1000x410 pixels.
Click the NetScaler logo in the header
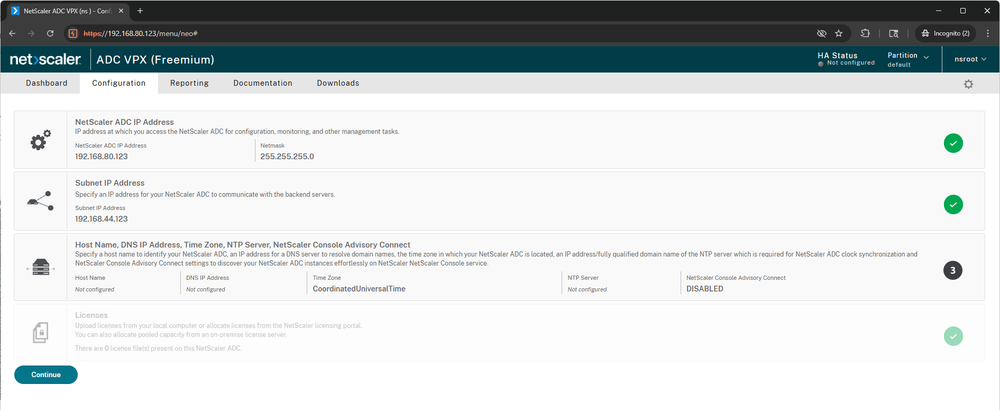(x=46, y=59)
